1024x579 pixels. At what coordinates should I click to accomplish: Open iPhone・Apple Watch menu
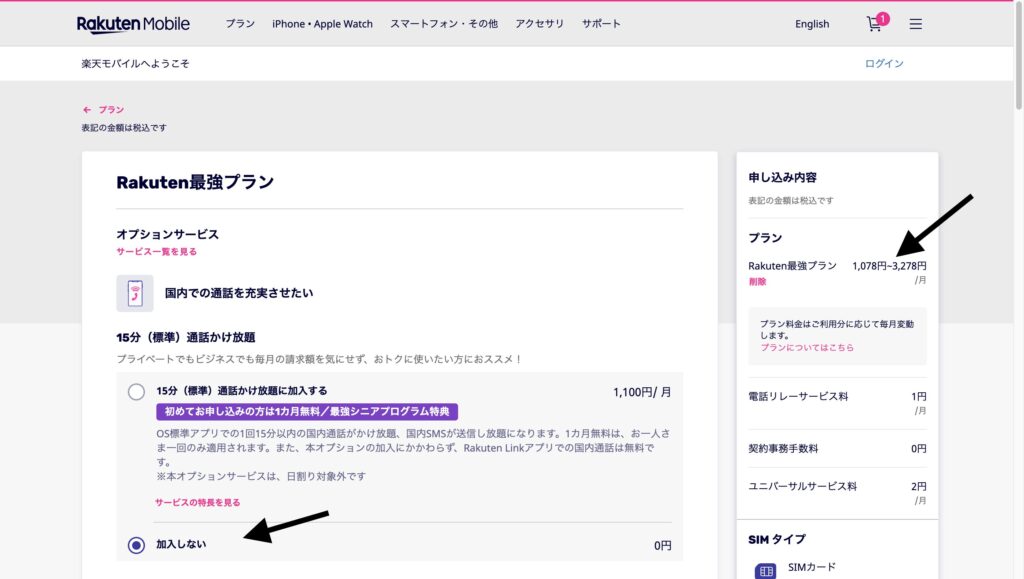pyautogui.click(x=323, y=23)
